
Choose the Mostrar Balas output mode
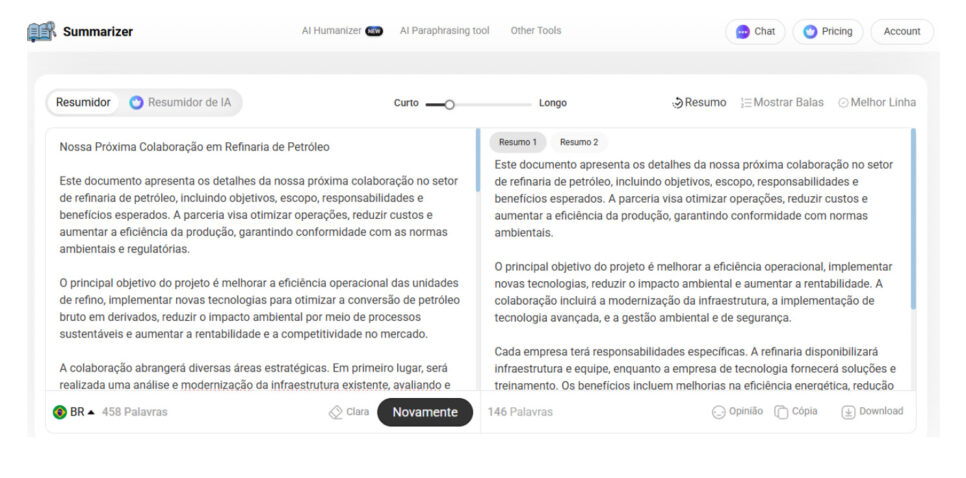point(782,103)
